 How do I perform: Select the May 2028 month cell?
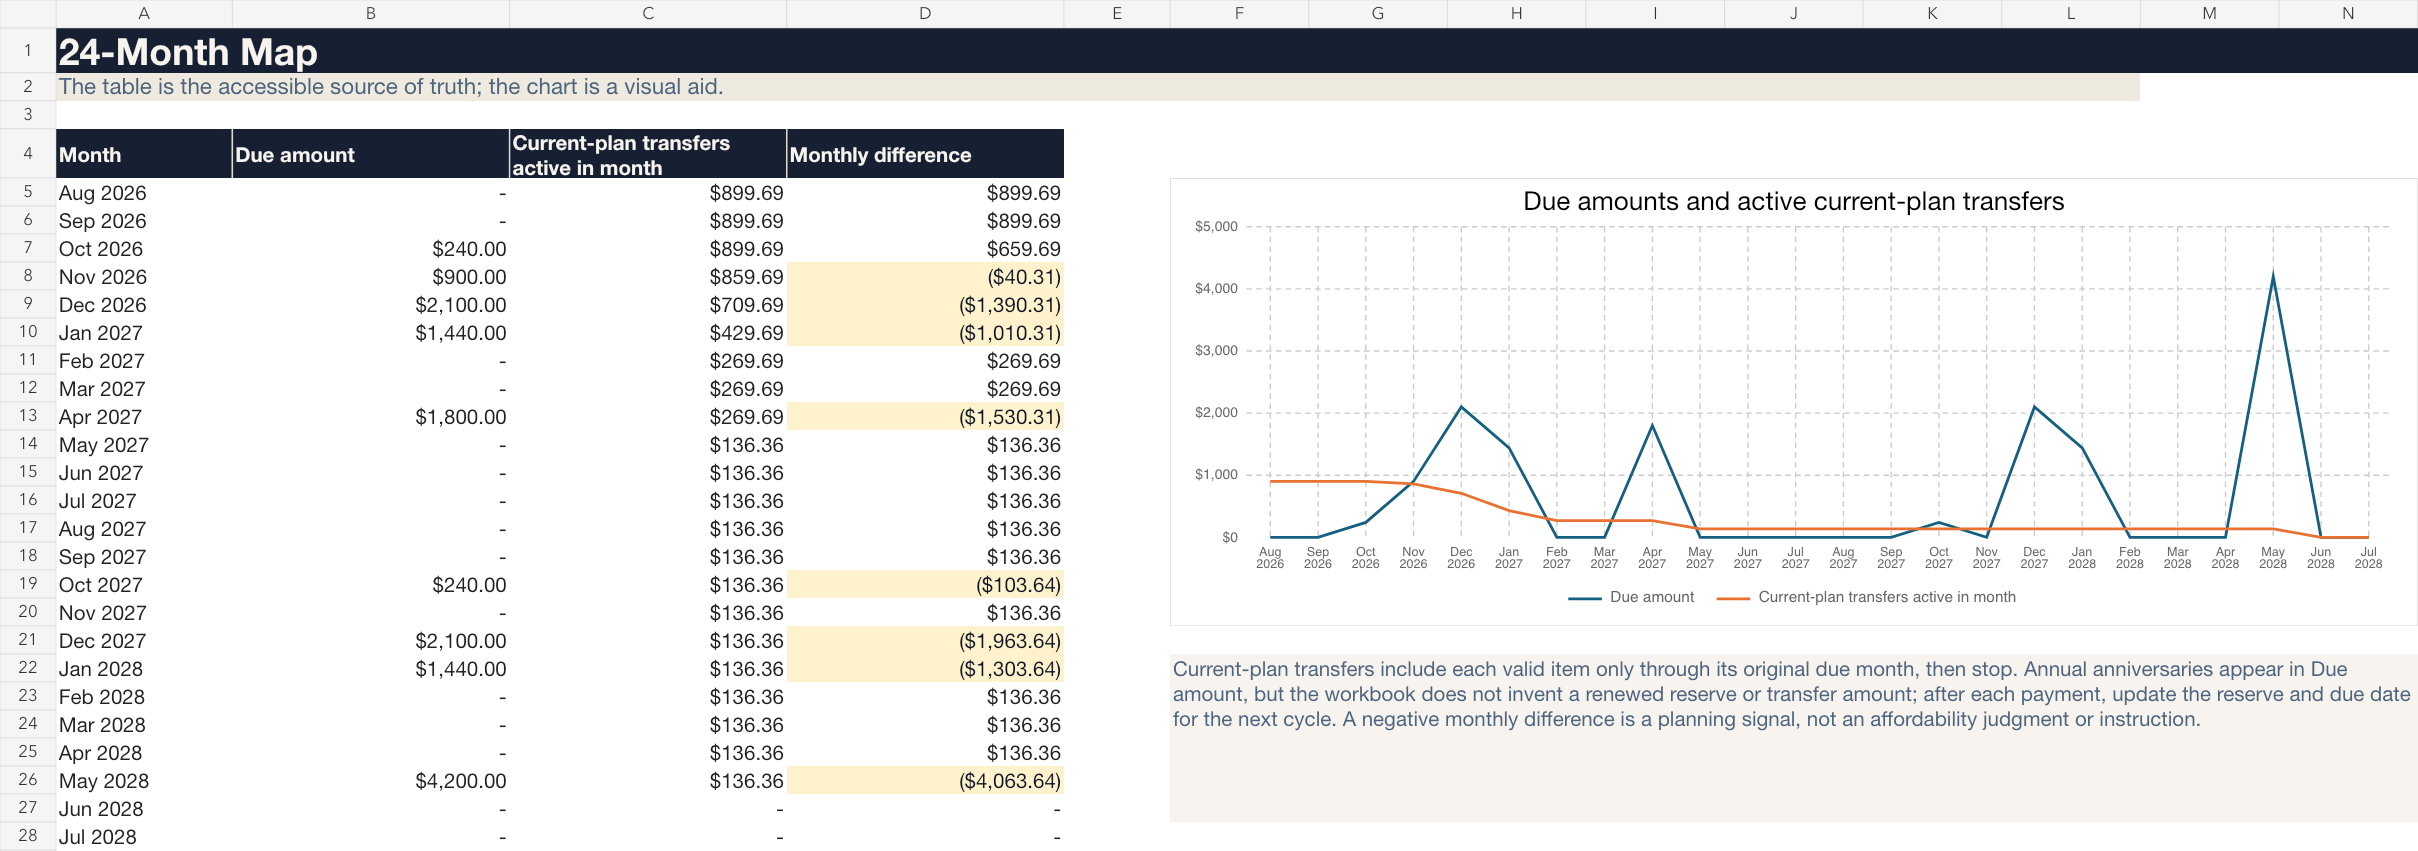pos(144,781)
